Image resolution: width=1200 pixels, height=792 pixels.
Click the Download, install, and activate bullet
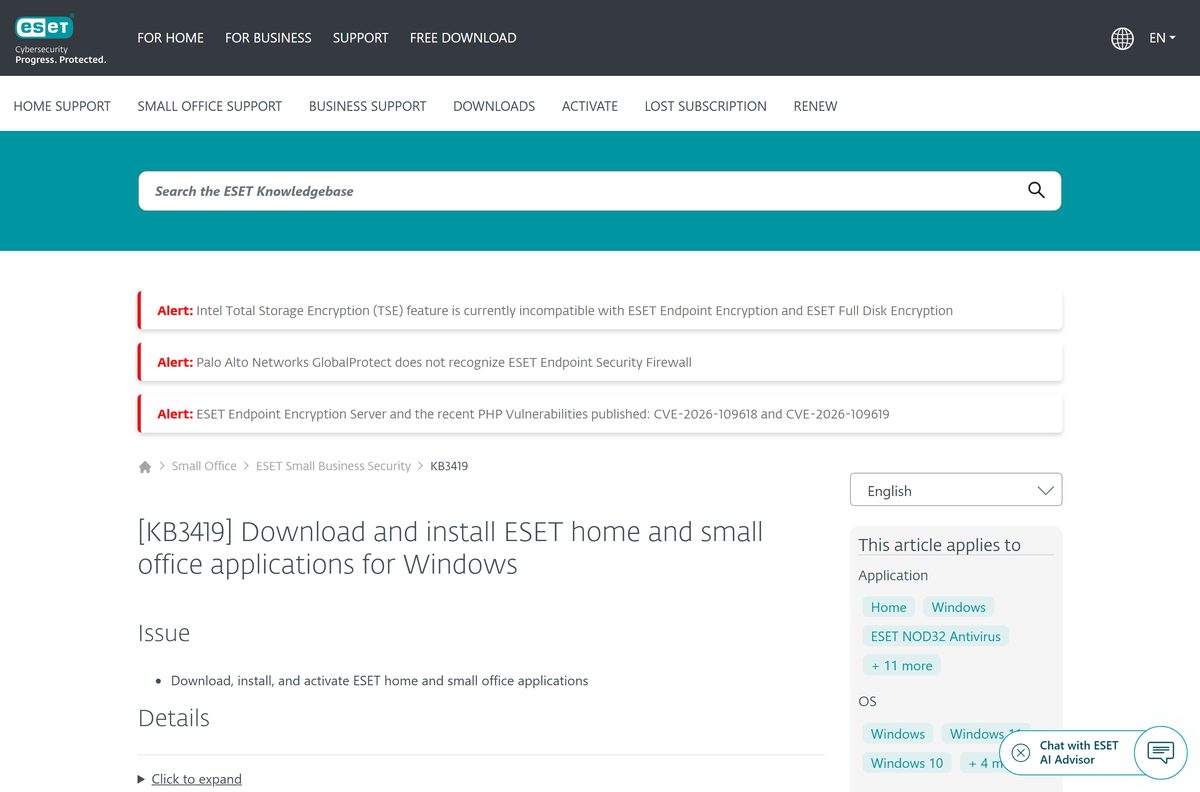coord(379,681)
